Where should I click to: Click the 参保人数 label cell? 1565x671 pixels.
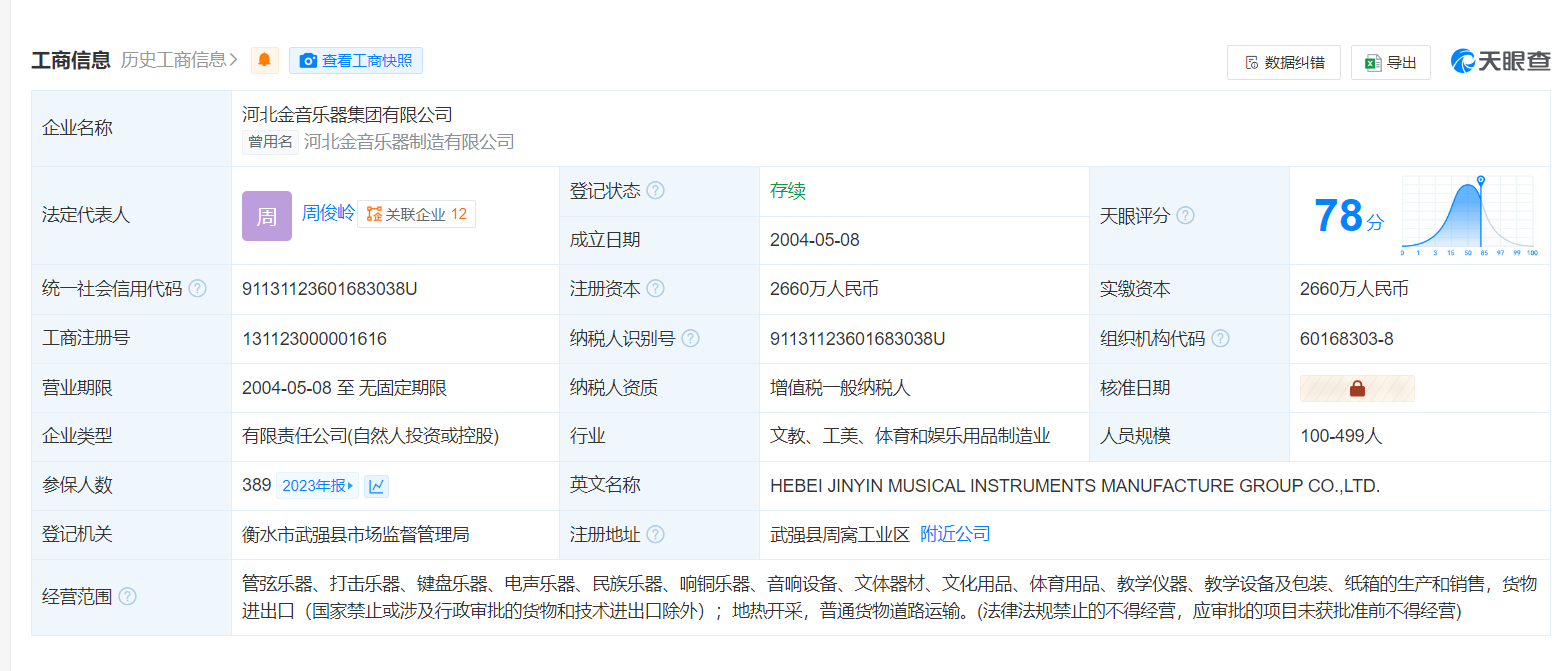coord(132,485)
